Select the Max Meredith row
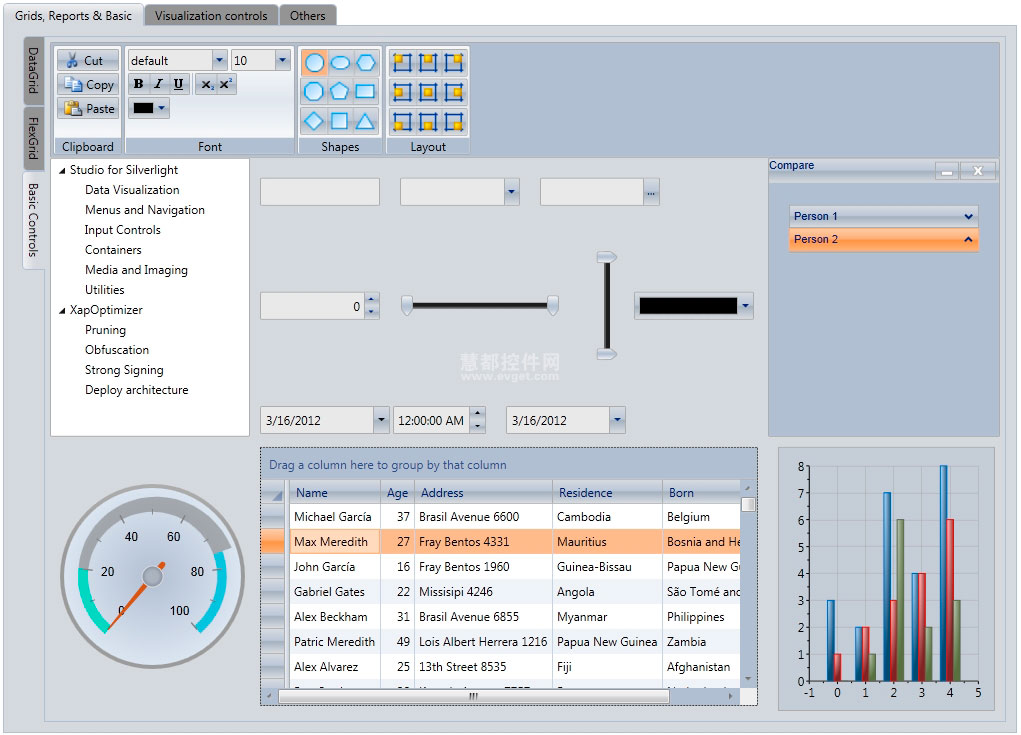Screen dimensions: 1021x735 click(x=501, y=542)
